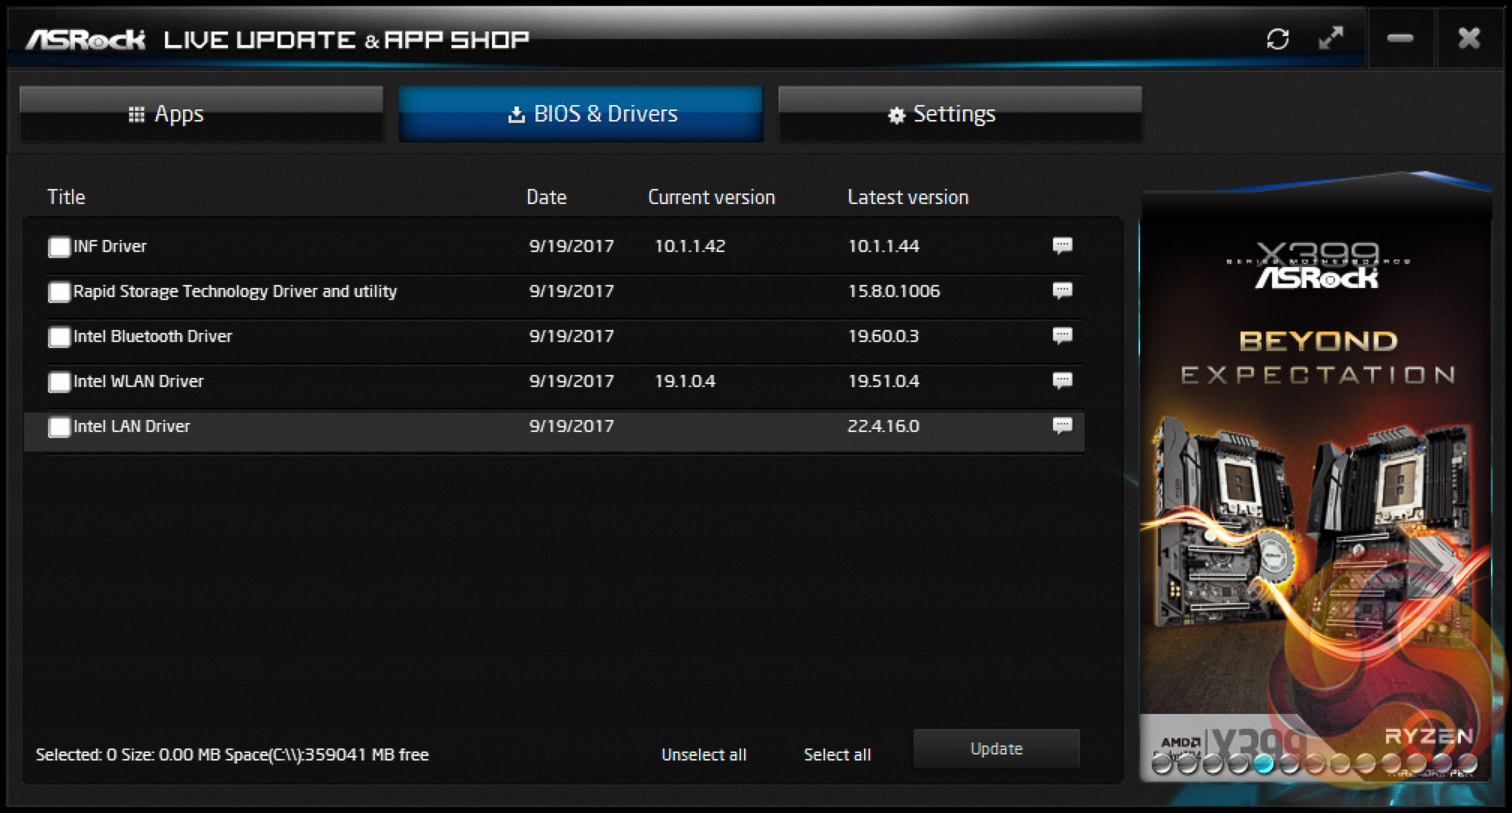Click Intel WLAN current version 19.1.0.4
The height and width of the screenshot is (813, 1512).
tap(685, 381)
